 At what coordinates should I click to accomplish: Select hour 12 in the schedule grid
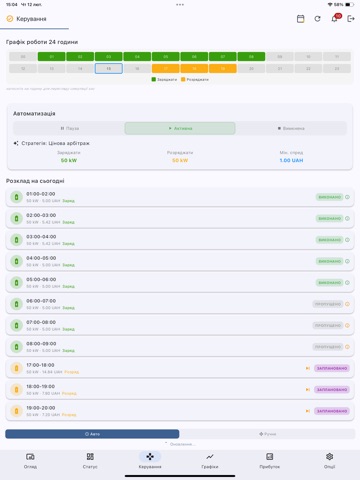(23, 68)
